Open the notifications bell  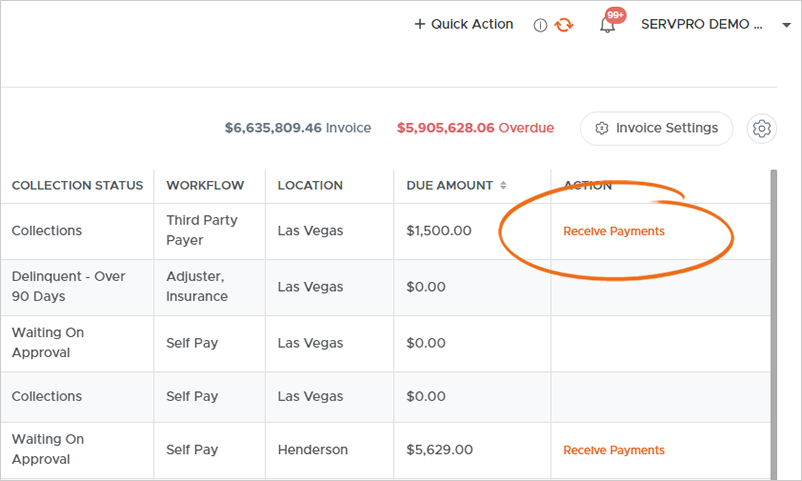[608, 25]
